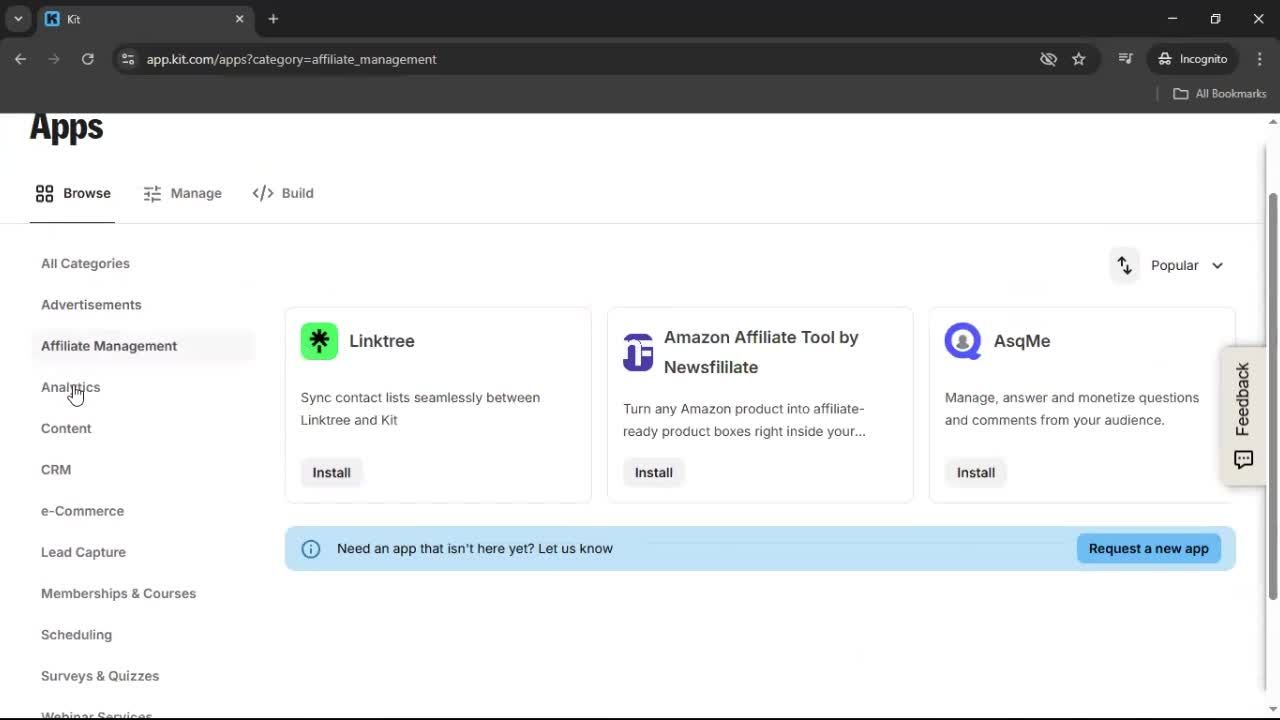Click the Build tab's code icon
Screen dimensions: 1280x720
click(262, 193)
